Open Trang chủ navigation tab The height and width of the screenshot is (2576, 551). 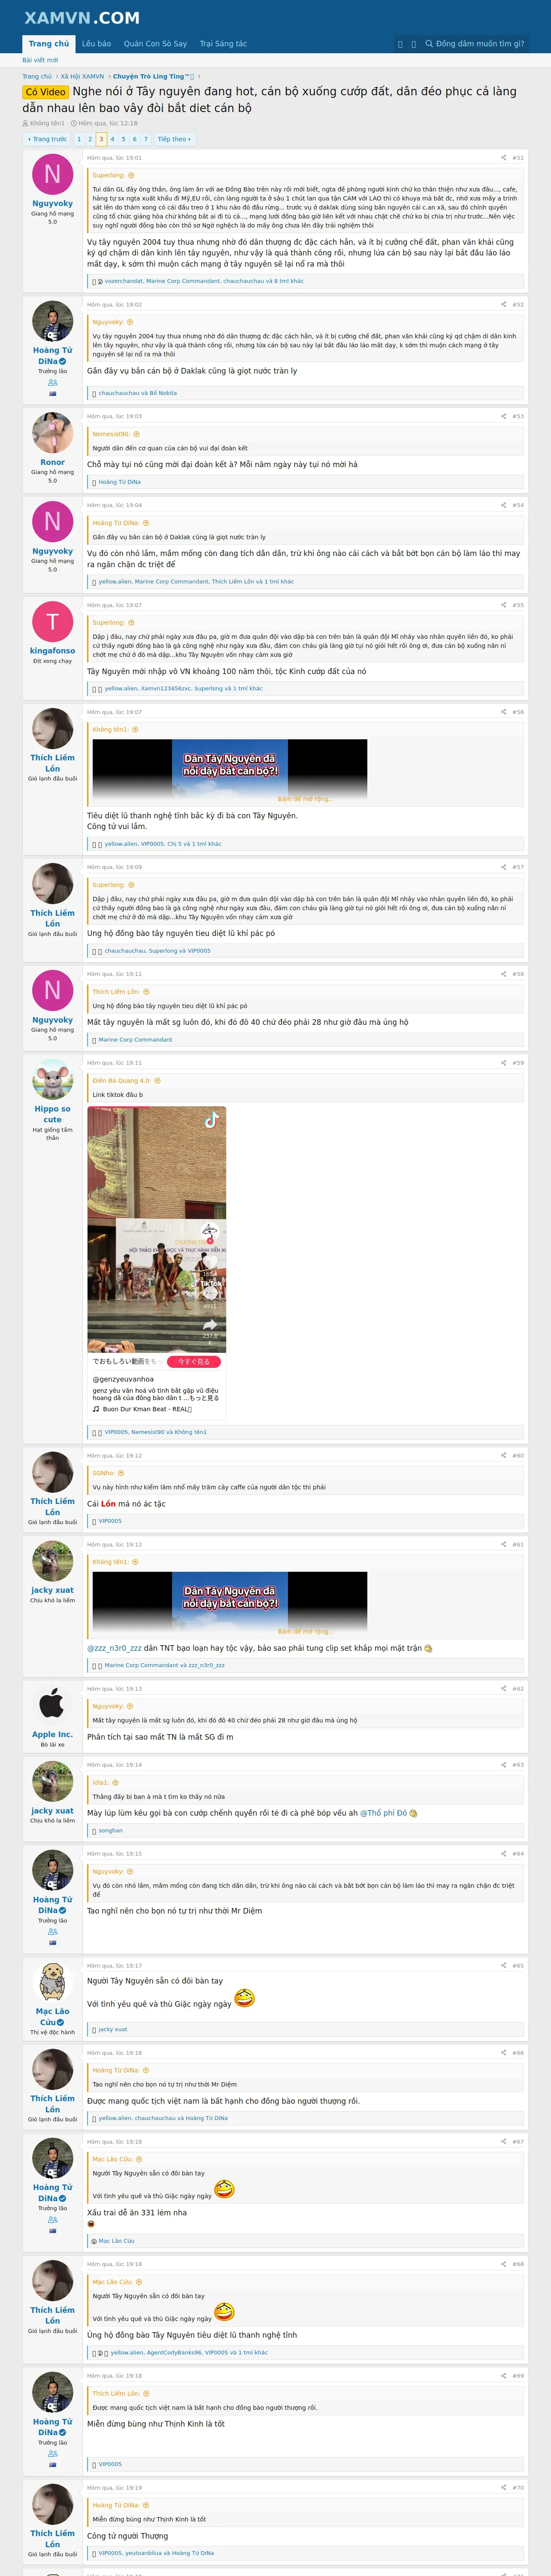pos(49,44)
